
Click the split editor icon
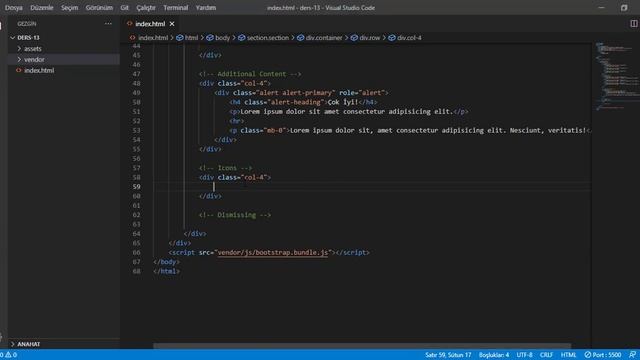[x=633, y=24]
